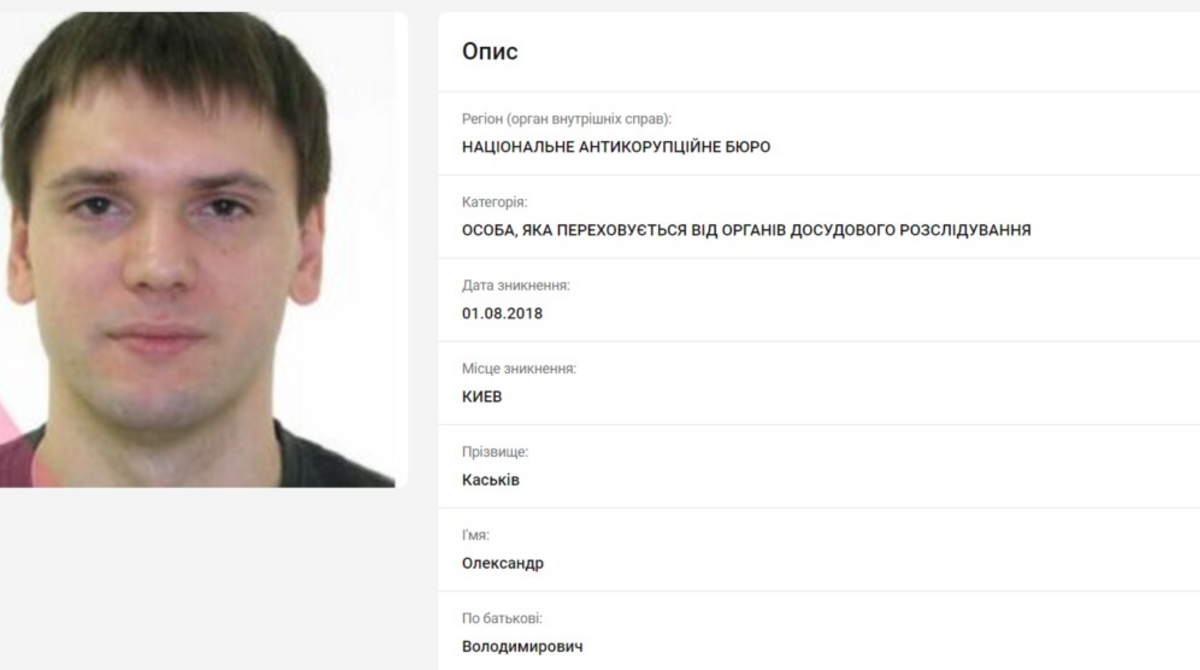Select the КИЕВ location value
The width and height of the screenshot is (1200, 670).
point(482,396)
